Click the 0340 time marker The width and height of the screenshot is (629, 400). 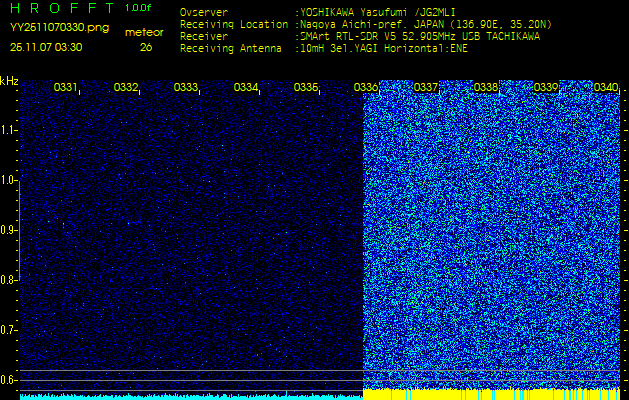coord(605,87)
